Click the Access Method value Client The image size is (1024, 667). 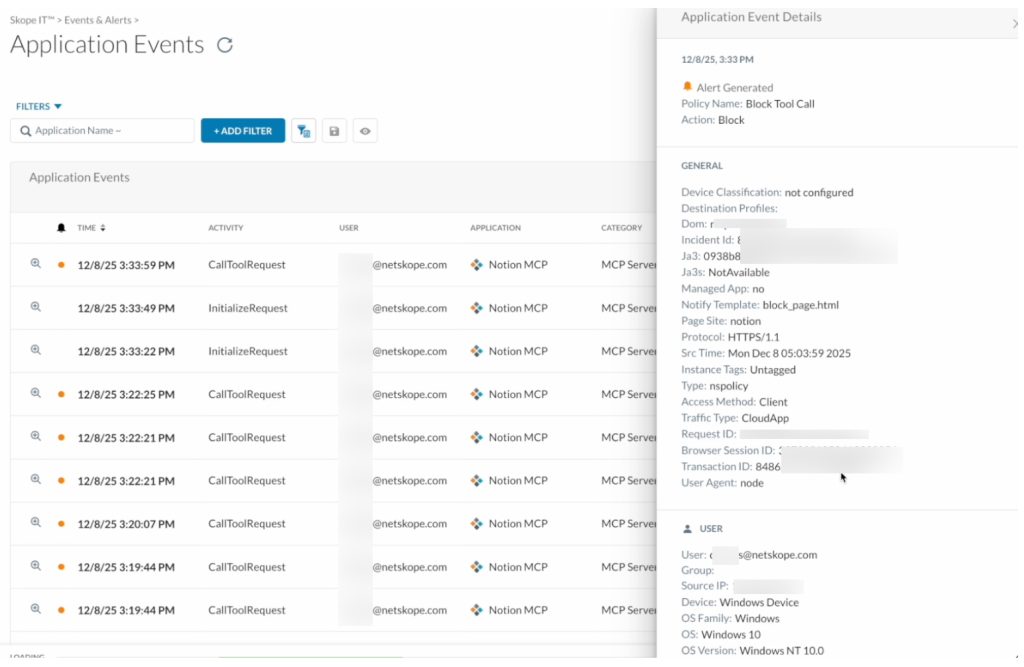pyautogui.click(x=773, y=402)
